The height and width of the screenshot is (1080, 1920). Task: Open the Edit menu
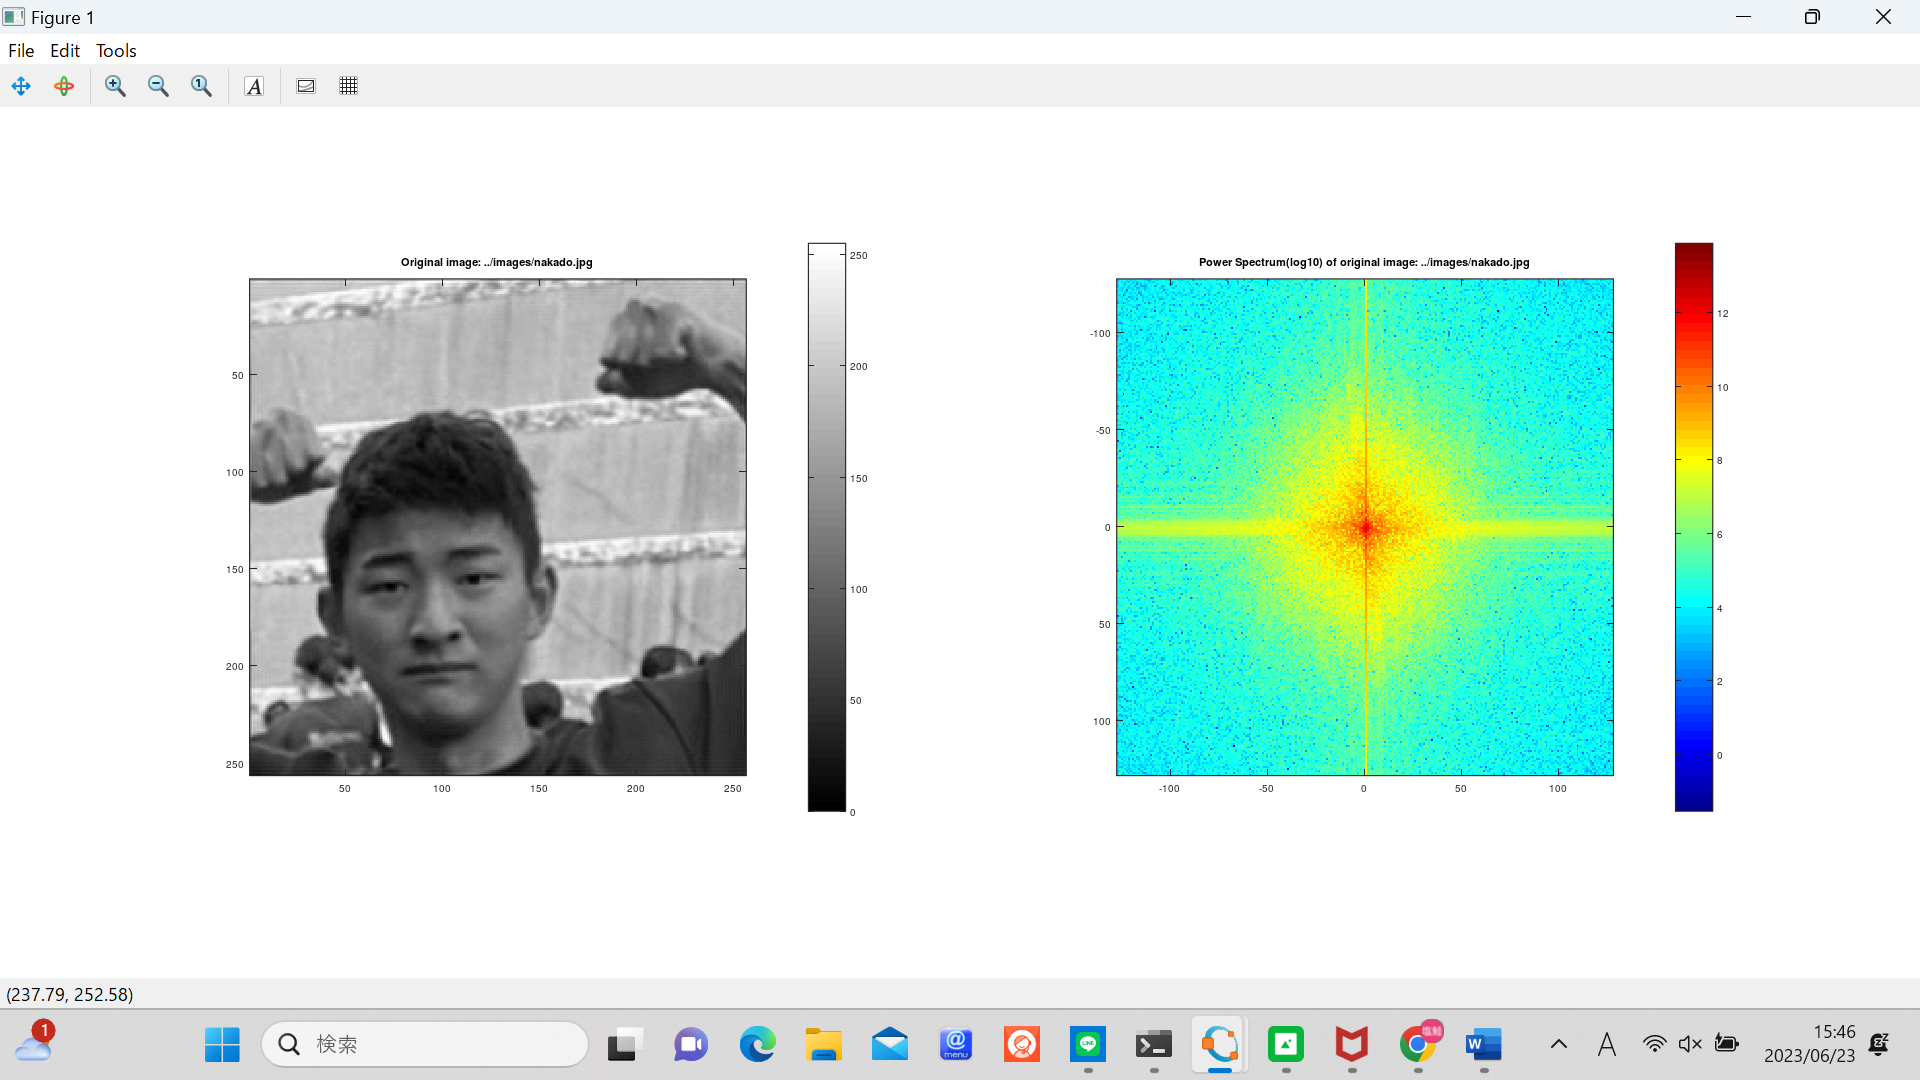click(x=65, y=50)
